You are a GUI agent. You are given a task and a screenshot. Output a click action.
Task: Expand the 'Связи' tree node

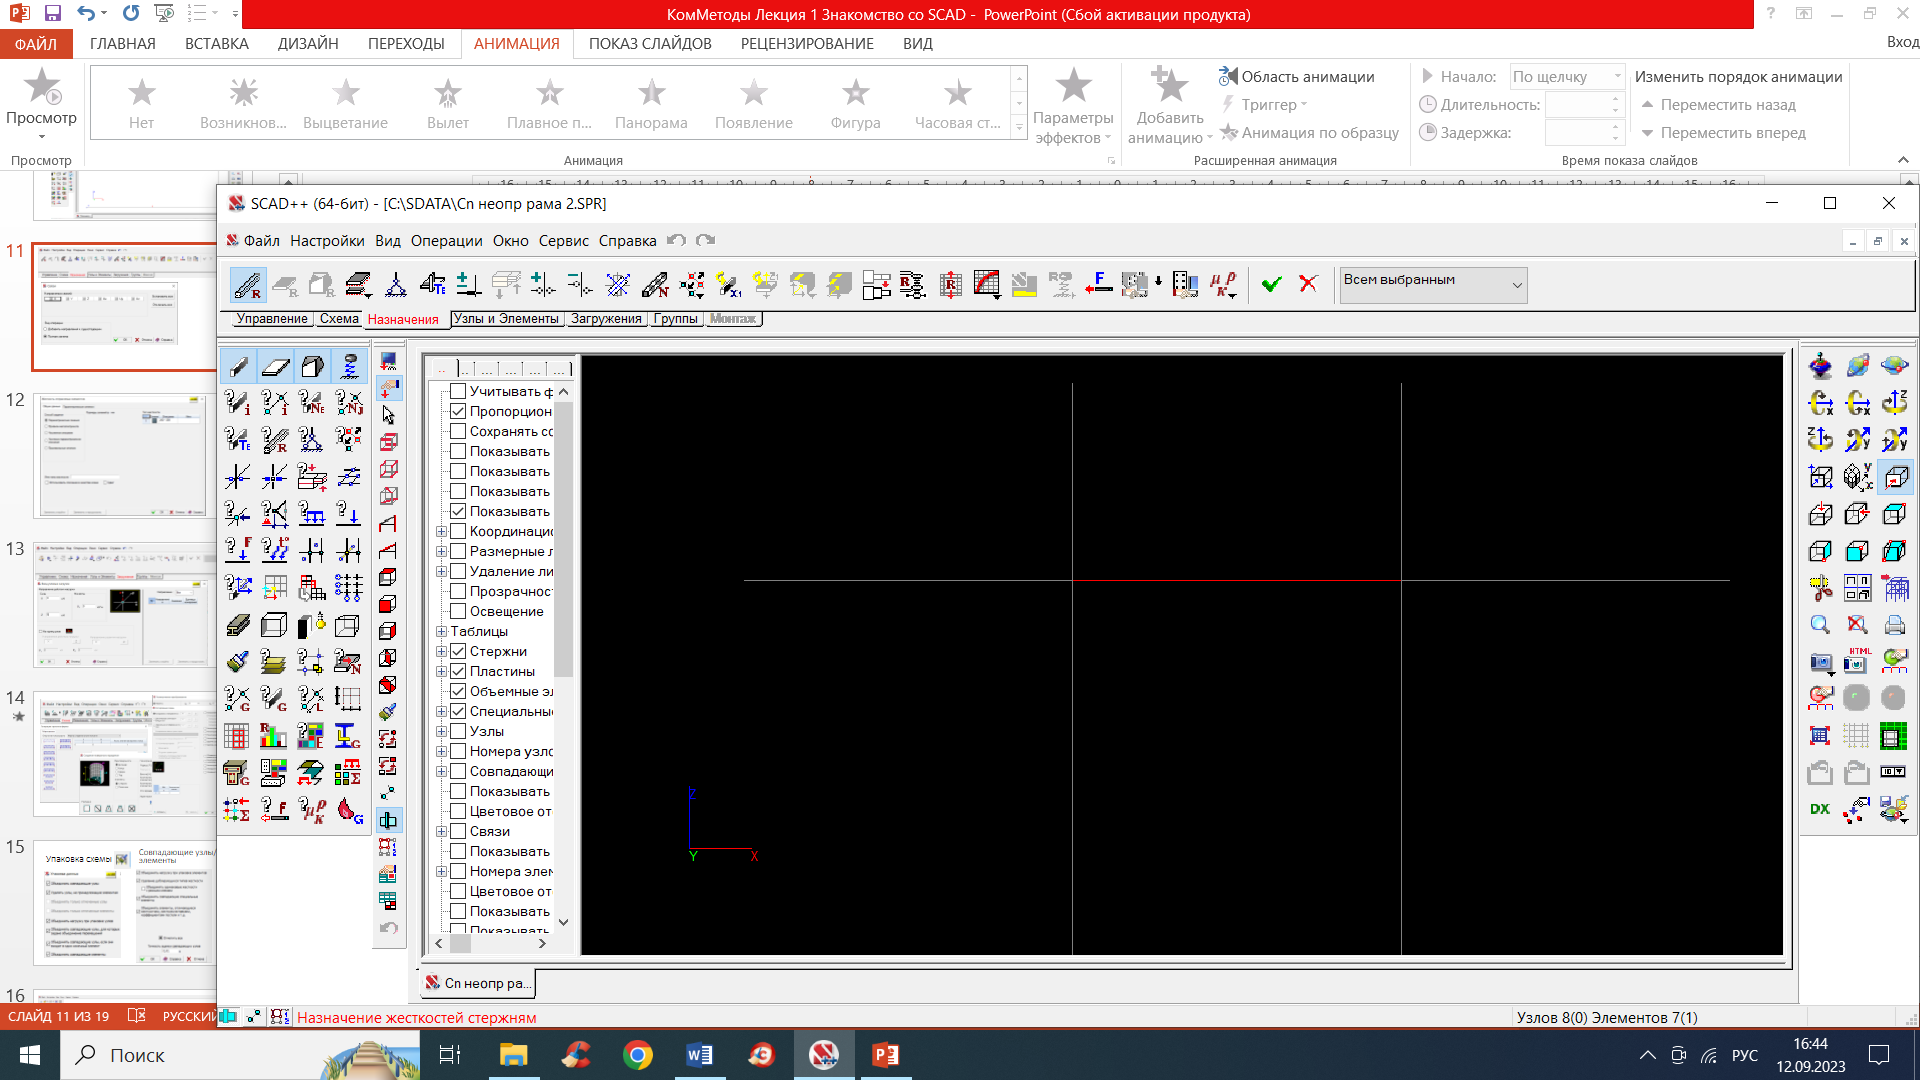[441, 831]
